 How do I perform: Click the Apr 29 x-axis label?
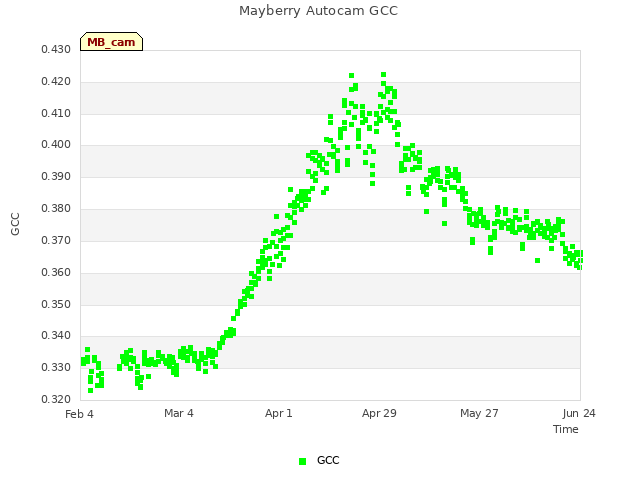click(379, 413)
